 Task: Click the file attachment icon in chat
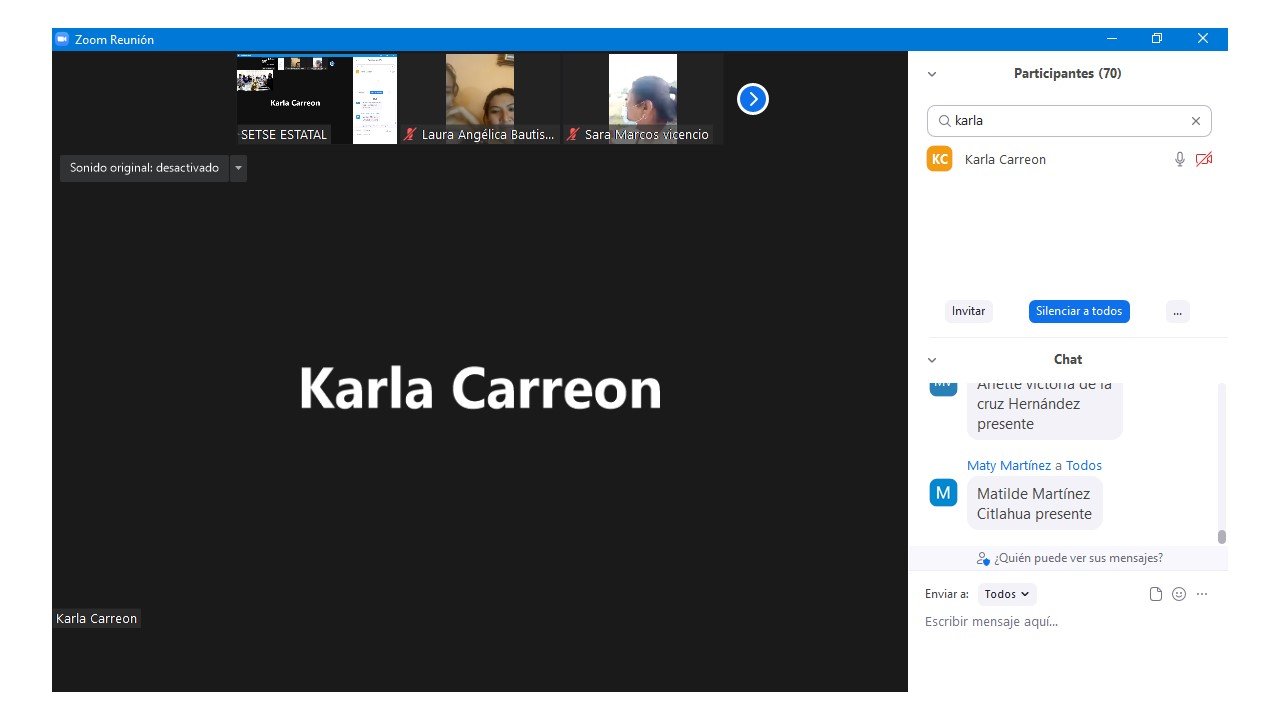point(1156,594)
